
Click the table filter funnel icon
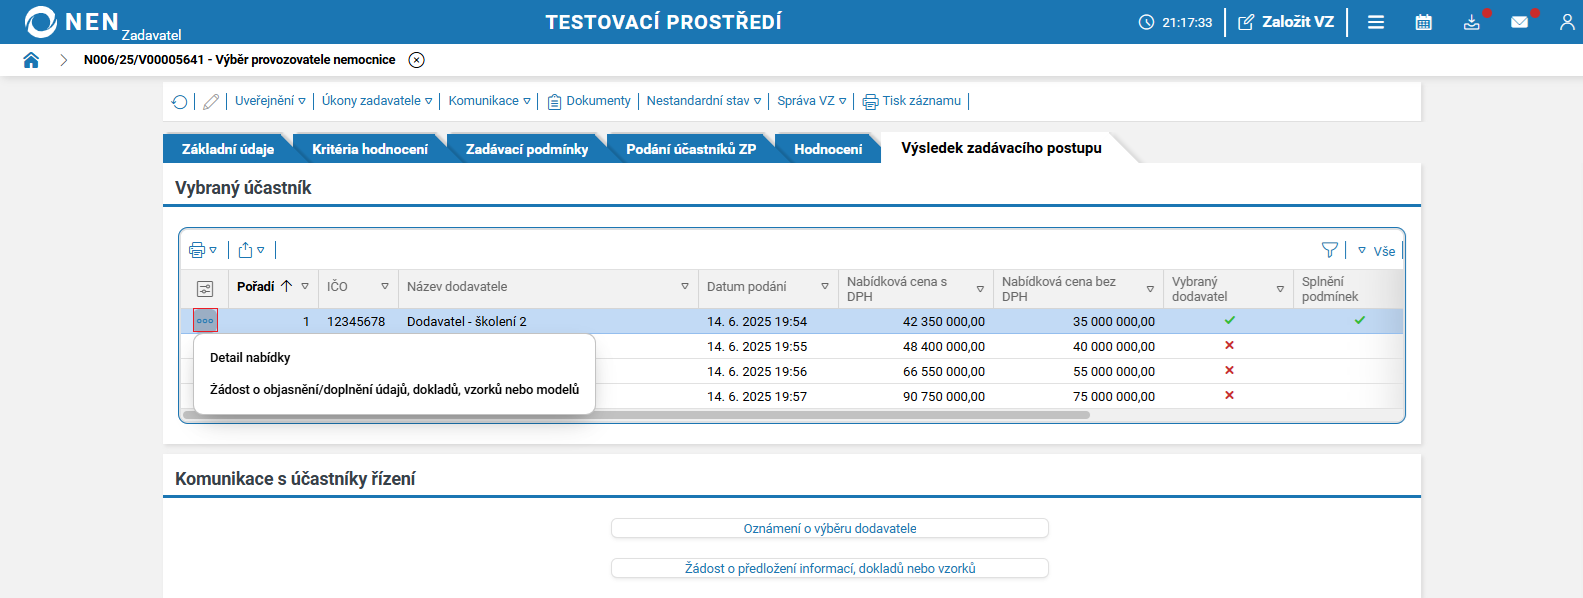[1330, 250]
